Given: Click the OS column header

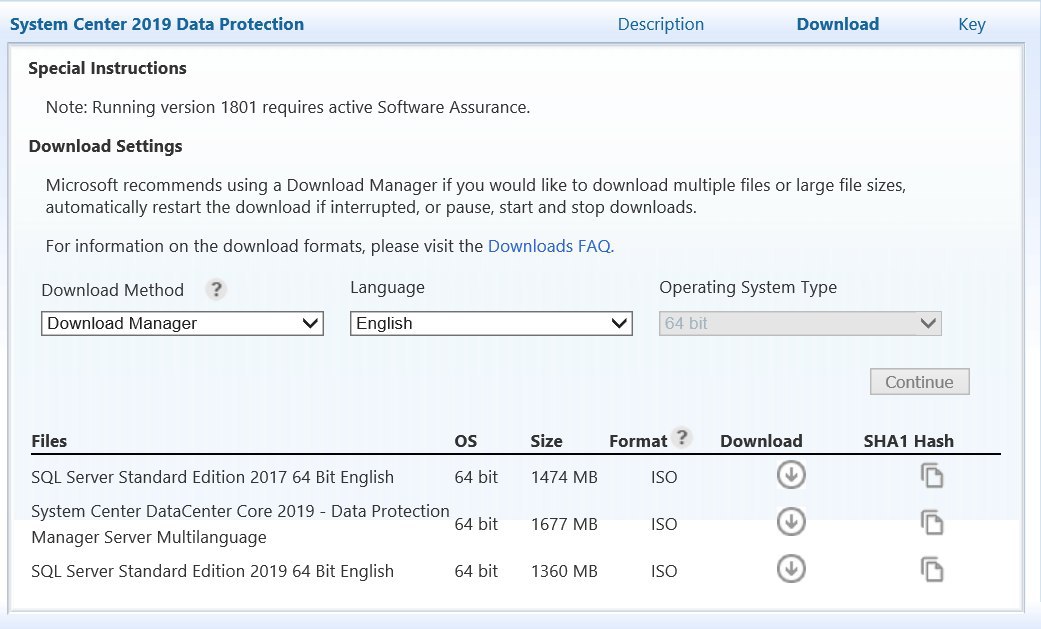Looking at the screenshot, I should pyautogui.click(x=465, y=441).
